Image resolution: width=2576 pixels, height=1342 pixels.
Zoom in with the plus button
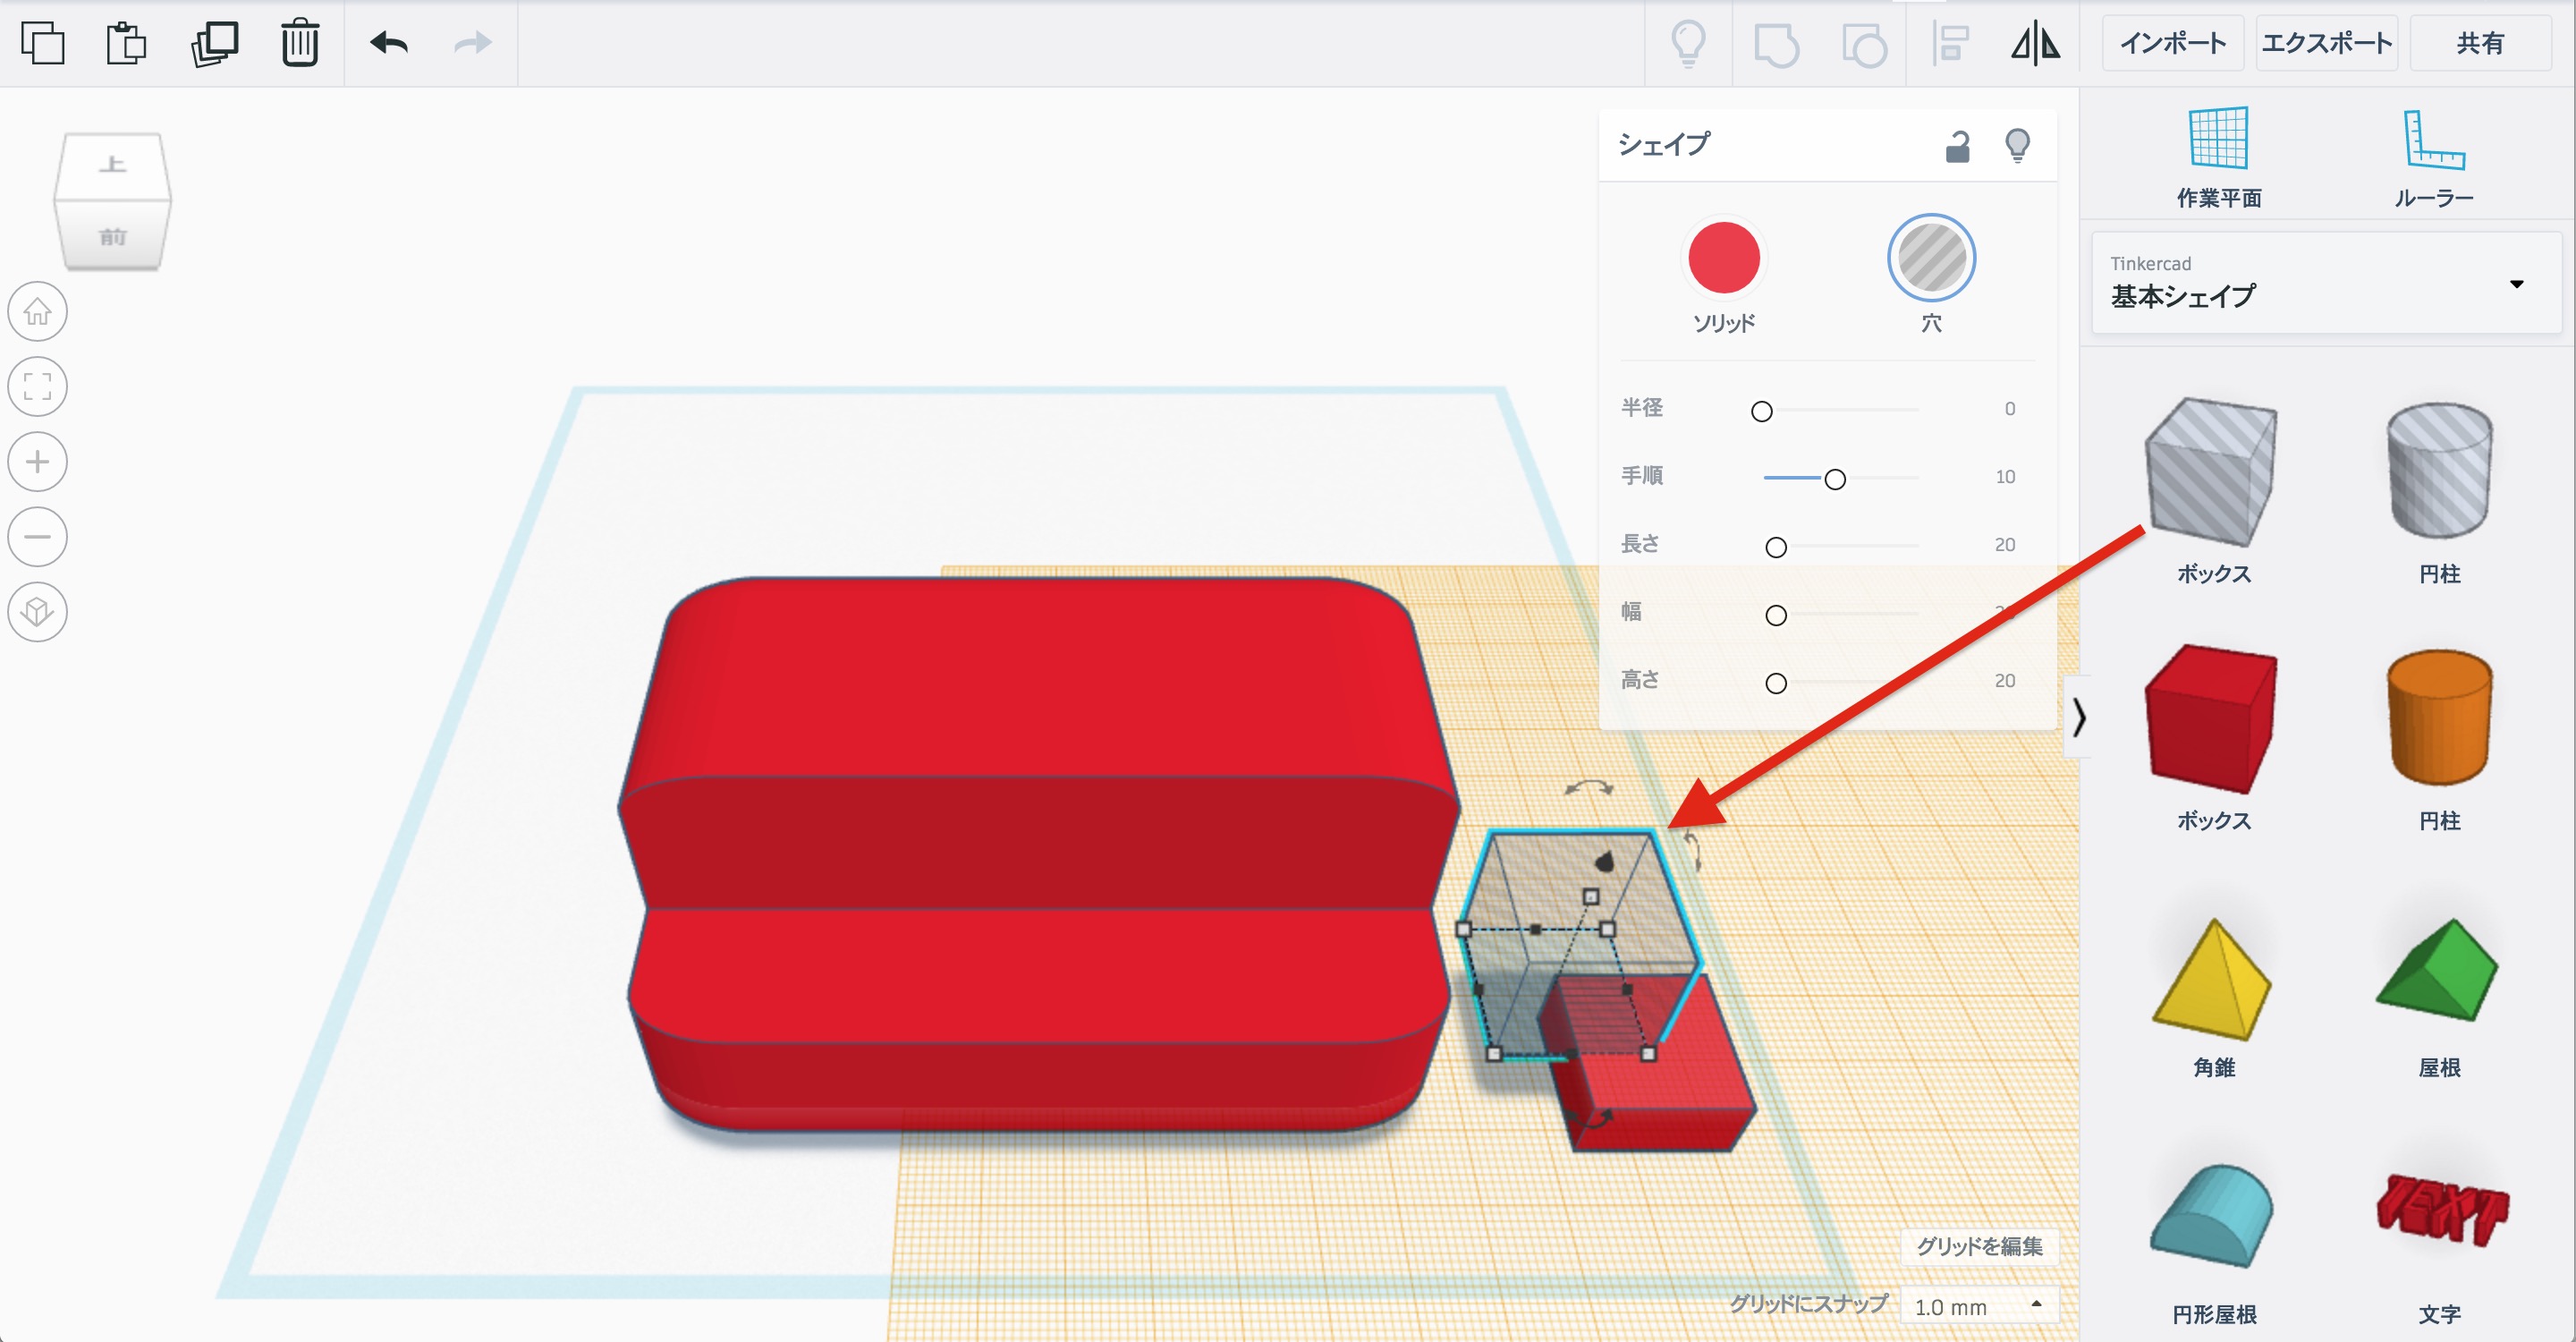click(38, 462)
